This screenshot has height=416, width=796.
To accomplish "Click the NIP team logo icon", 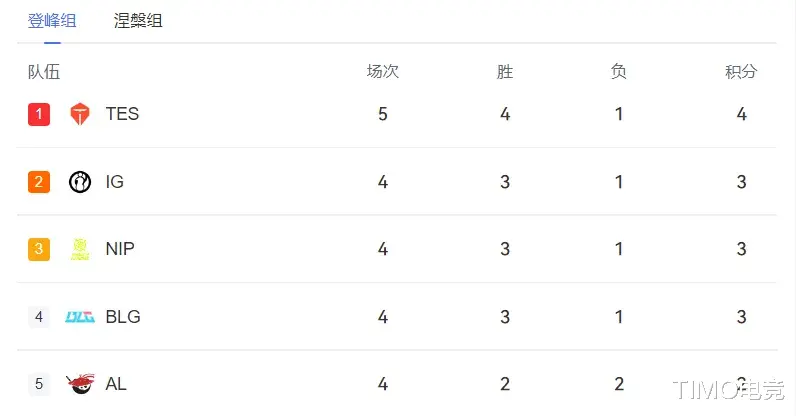I will [x=80, y=249].
